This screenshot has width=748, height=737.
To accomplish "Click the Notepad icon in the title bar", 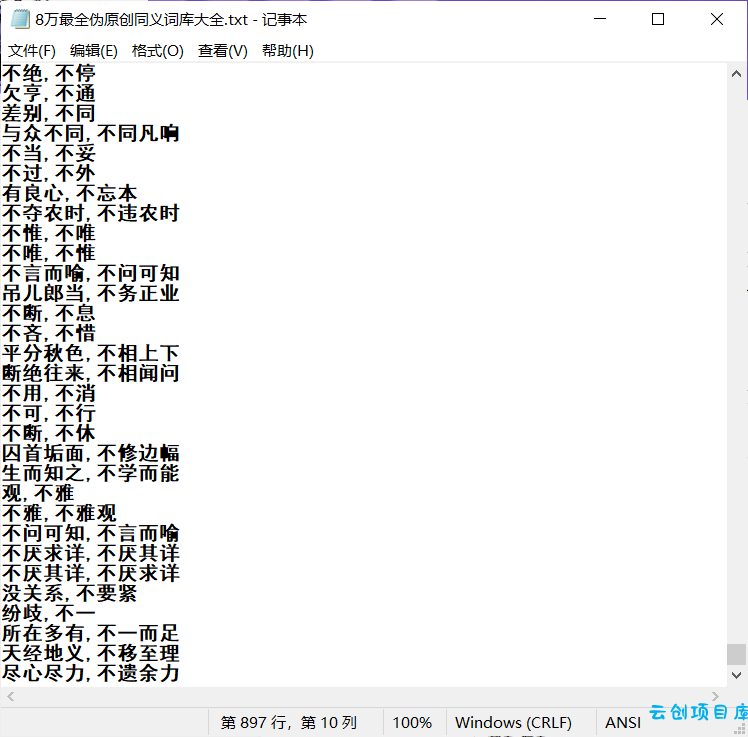I will tap(20, 20).
